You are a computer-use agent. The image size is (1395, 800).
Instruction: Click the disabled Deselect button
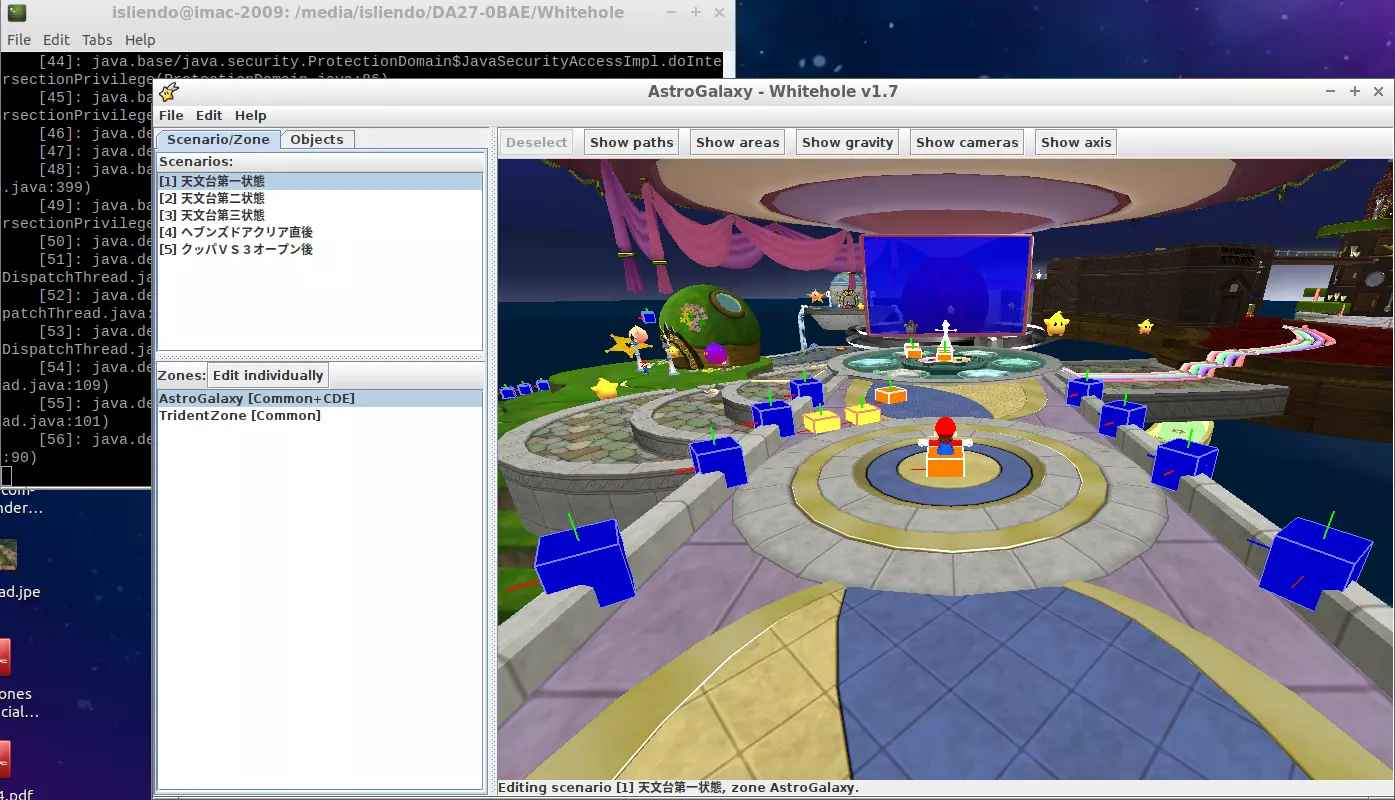point(536,142)
